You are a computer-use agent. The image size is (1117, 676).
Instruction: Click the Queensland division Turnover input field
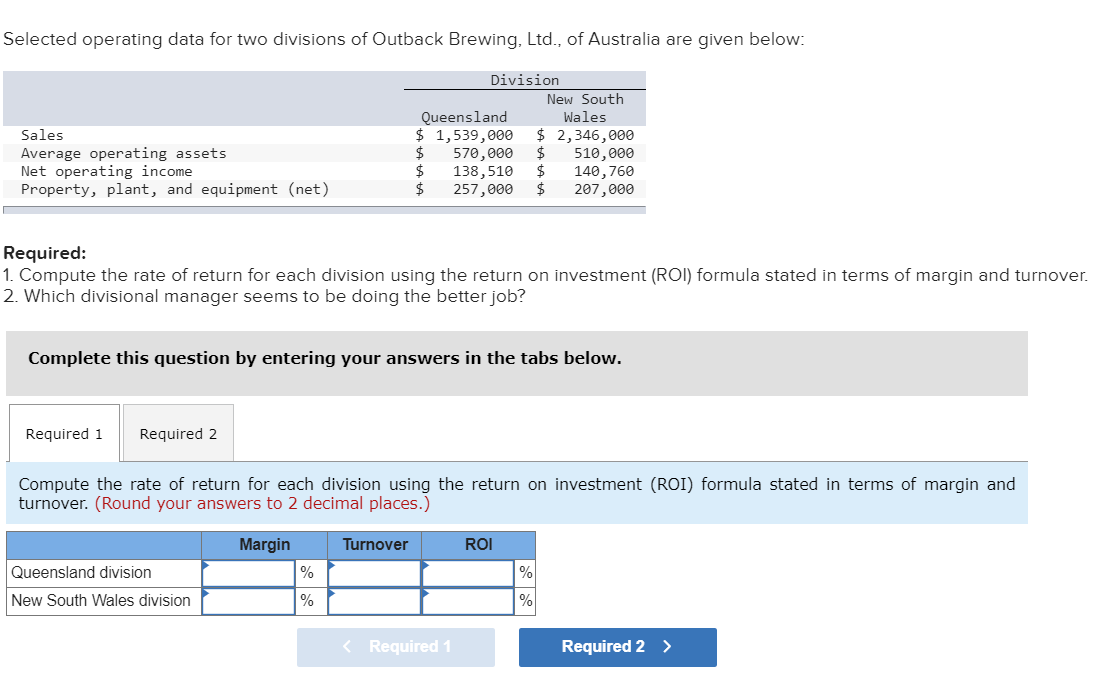375,572
